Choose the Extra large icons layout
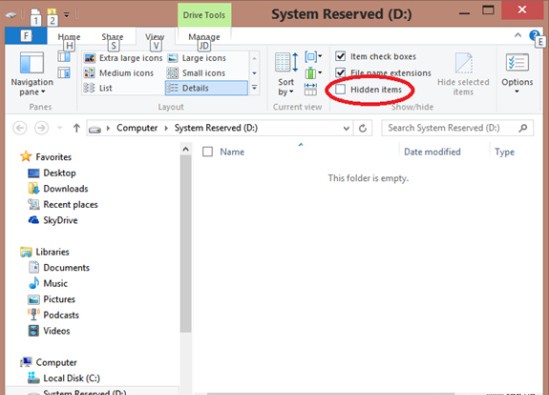The height and width of the screenshot is (395, 549). (123, 58)
